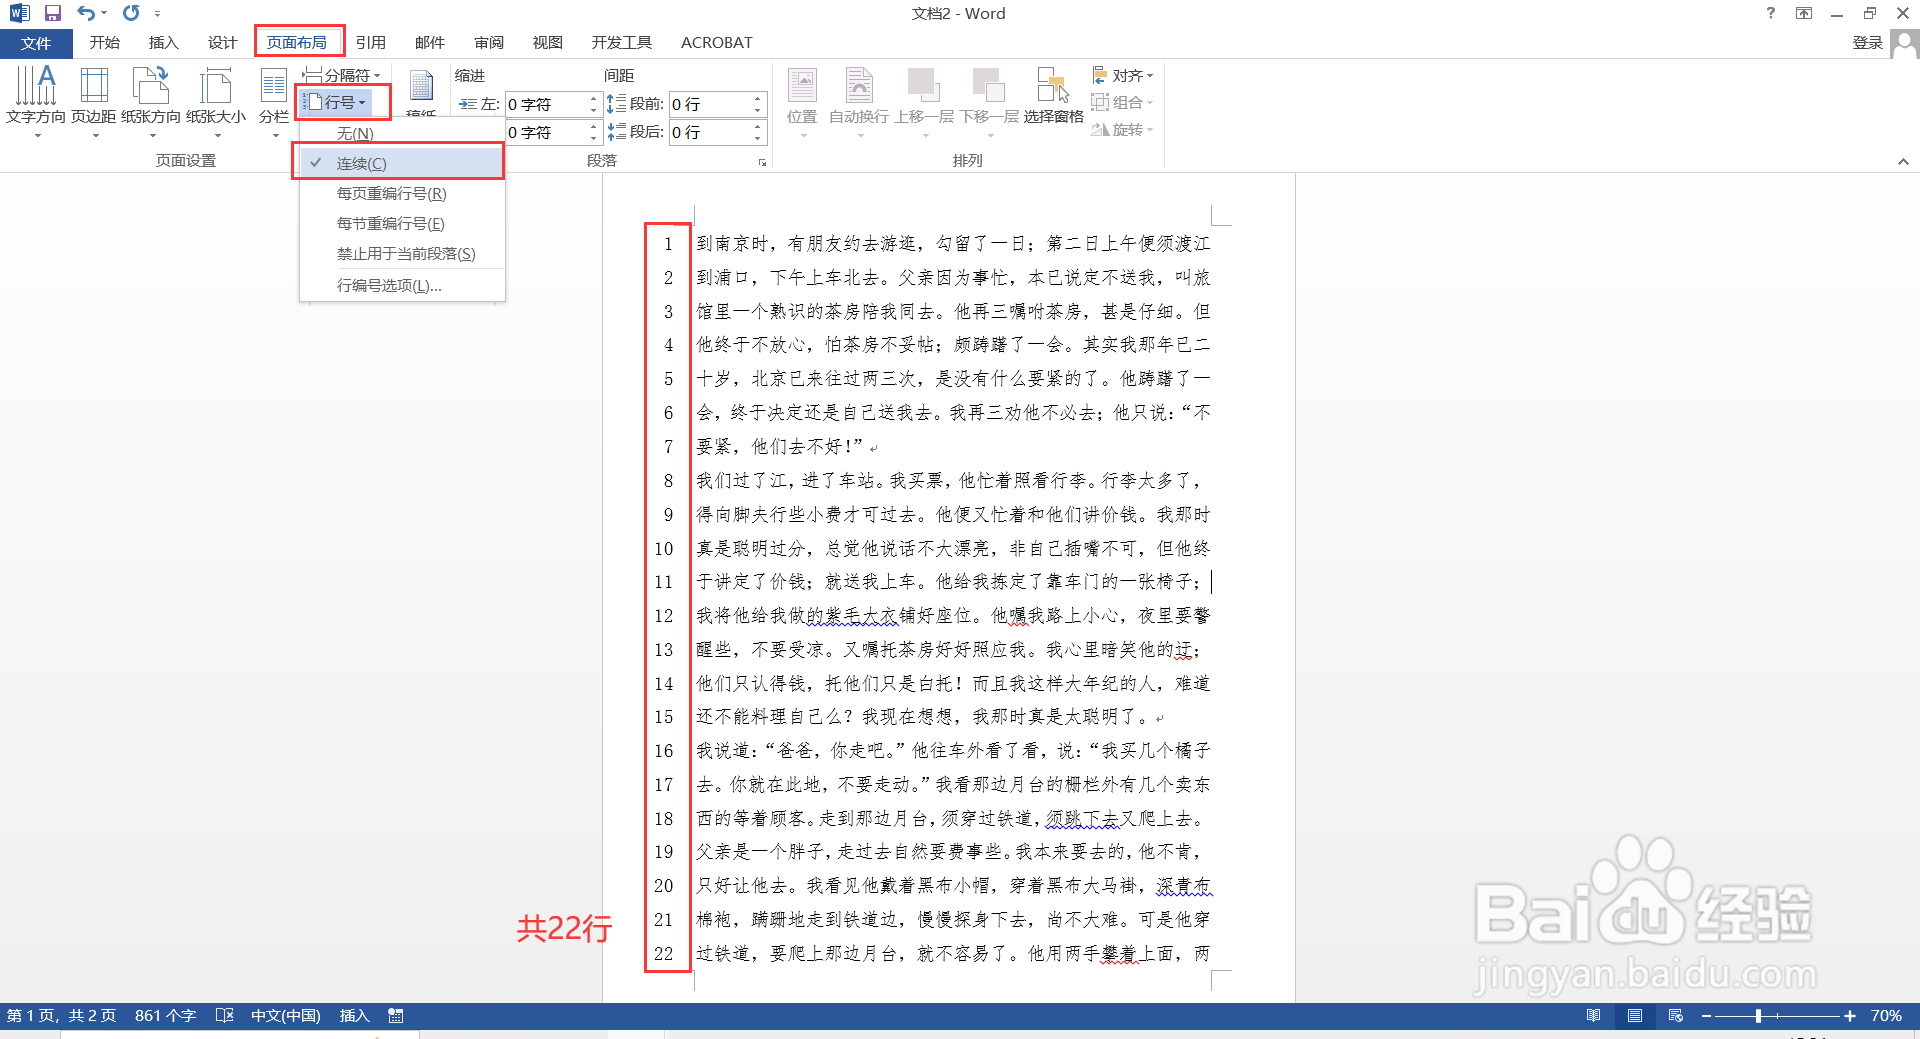
Task: Switch to Mailings (邮件) tab
Action: [x=429, y=43]
